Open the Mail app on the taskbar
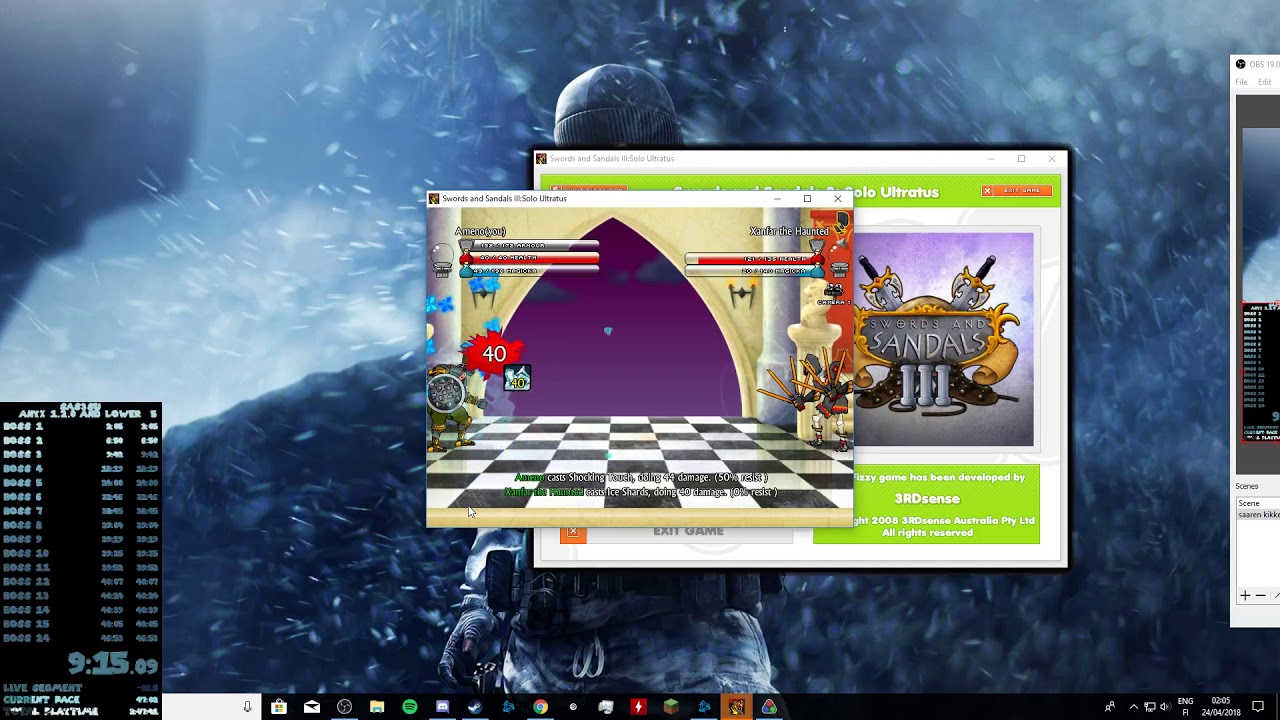Screen dimensions: 1280x720 point(312,707)
